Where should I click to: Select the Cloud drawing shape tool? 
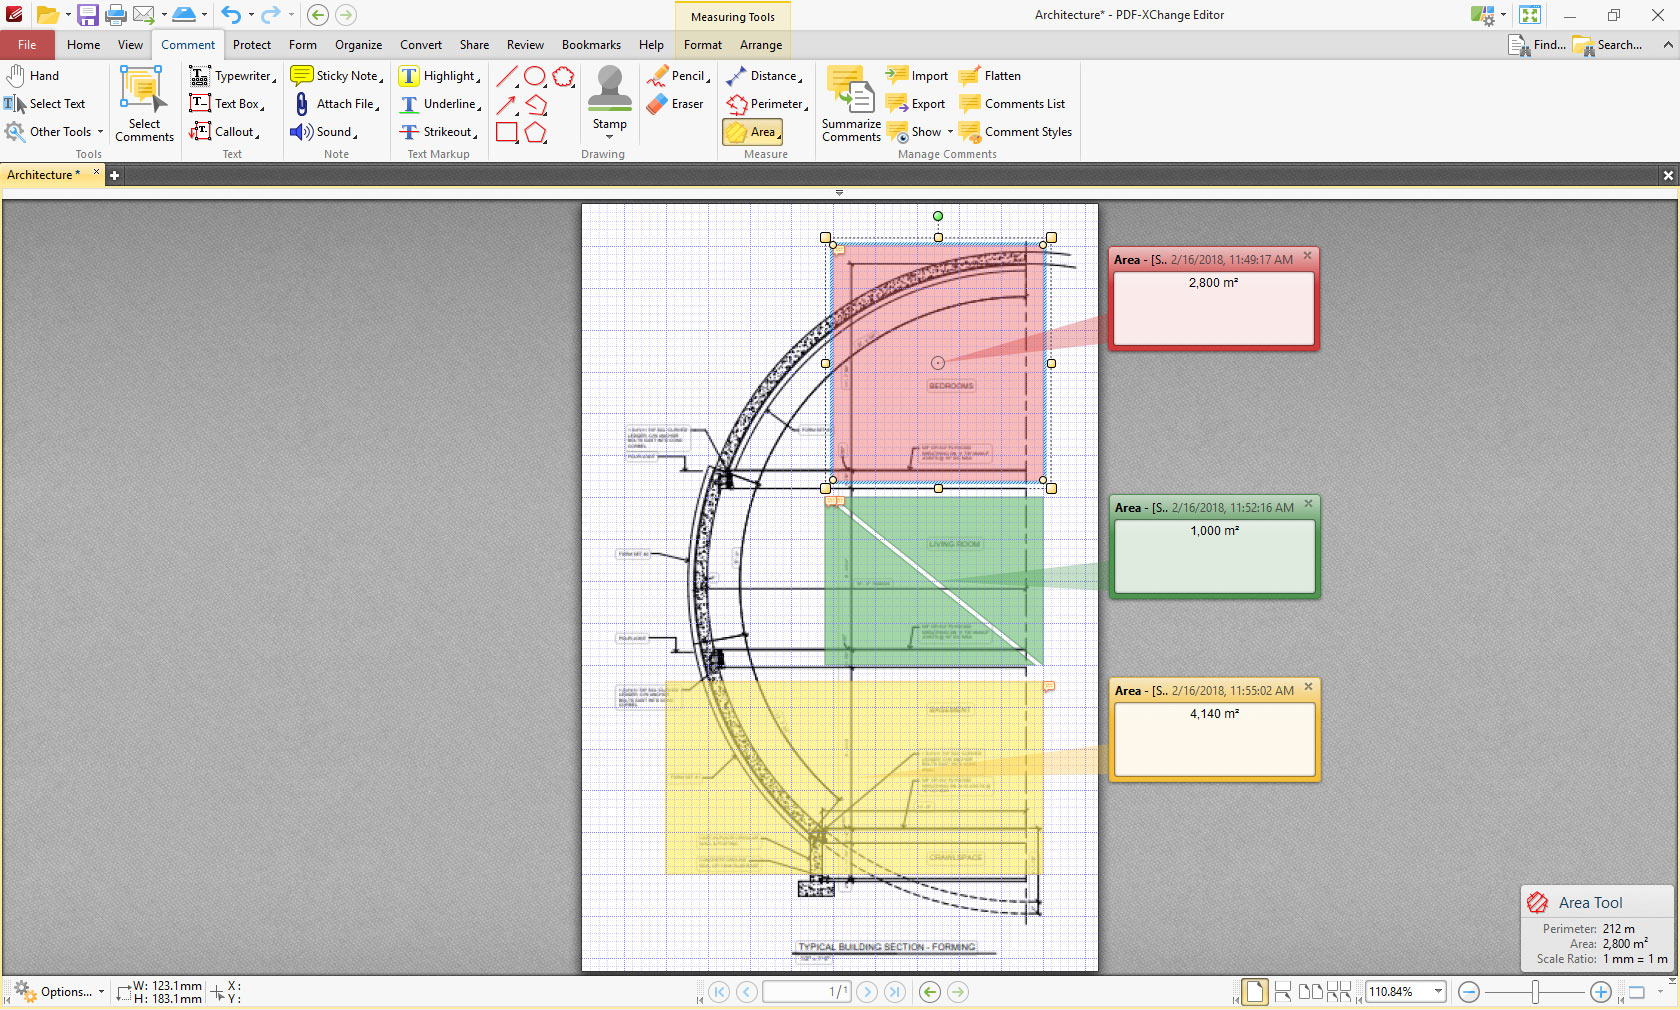tap(564, 76)
